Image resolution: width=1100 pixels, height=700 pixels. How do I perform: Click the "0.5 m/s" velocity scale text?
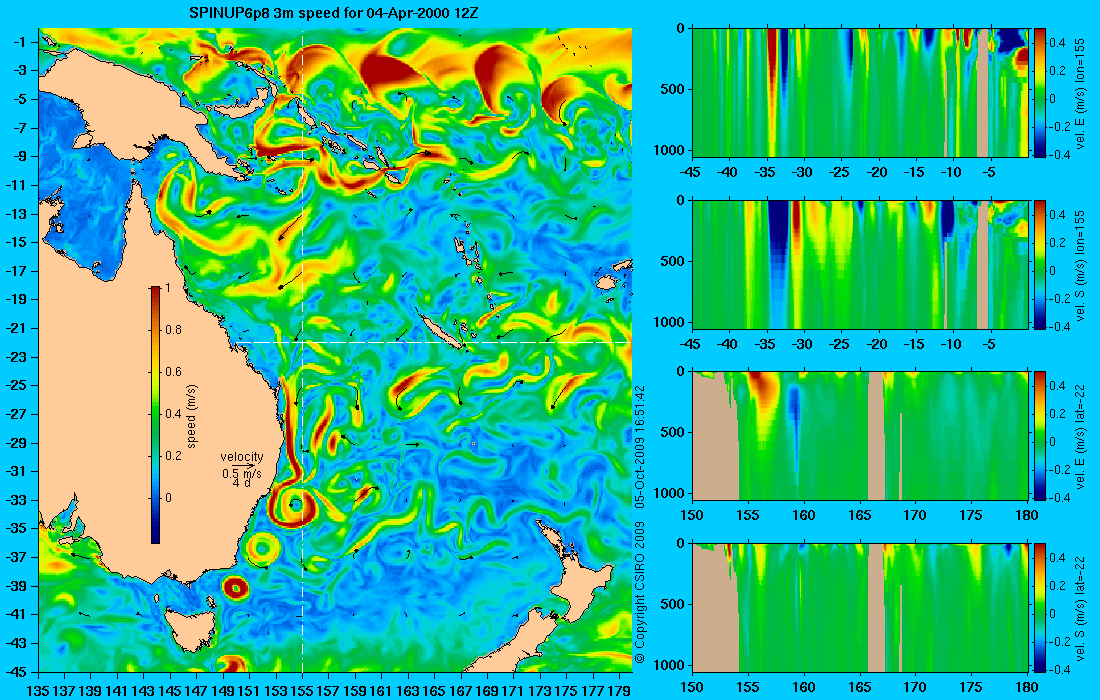pyautogui.click(x=241, y=473)
